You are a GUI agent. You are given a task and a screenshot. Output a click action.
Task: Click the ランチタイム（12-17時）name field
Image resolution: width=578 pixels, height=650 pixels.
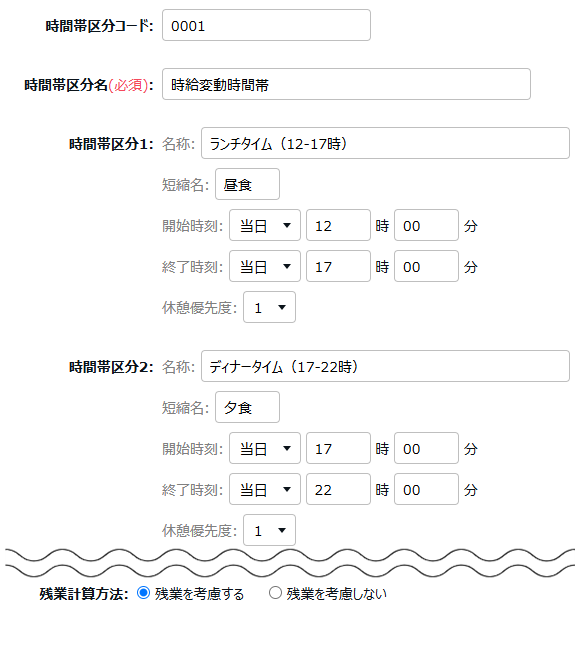[x=385, y=143]
